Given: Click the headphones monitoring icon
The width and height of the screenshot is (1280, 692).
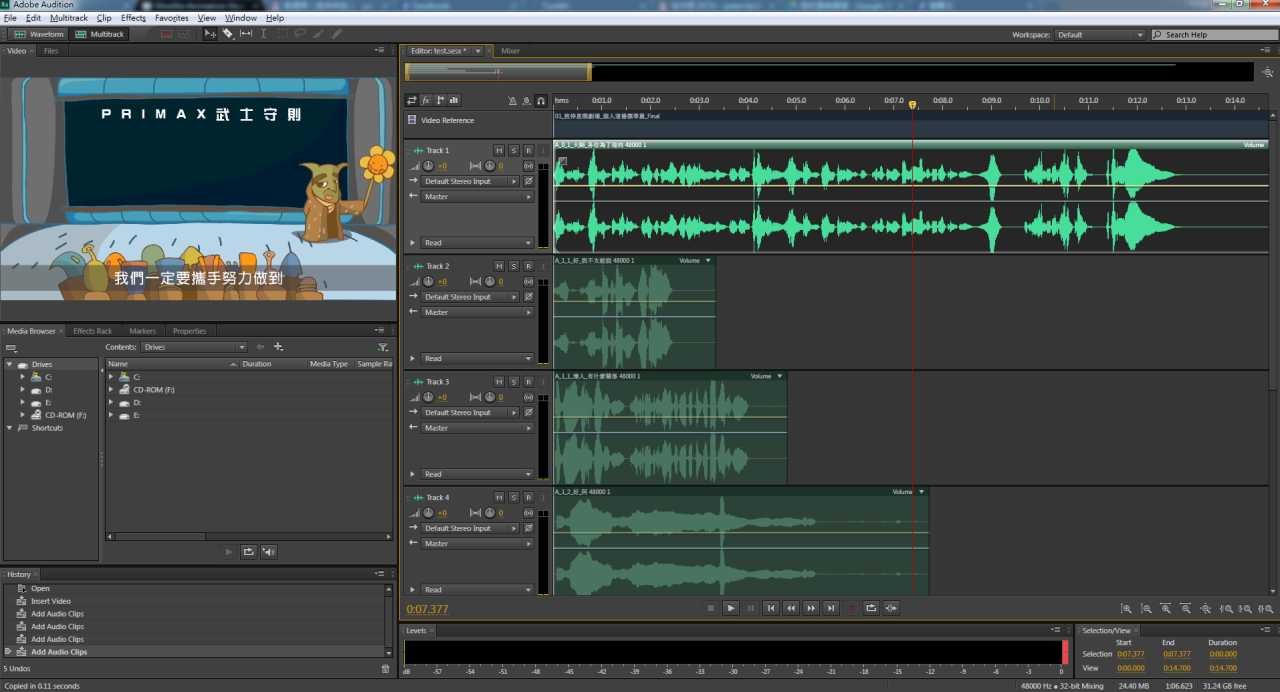Looking at the screenshot, I should (541, 100).
